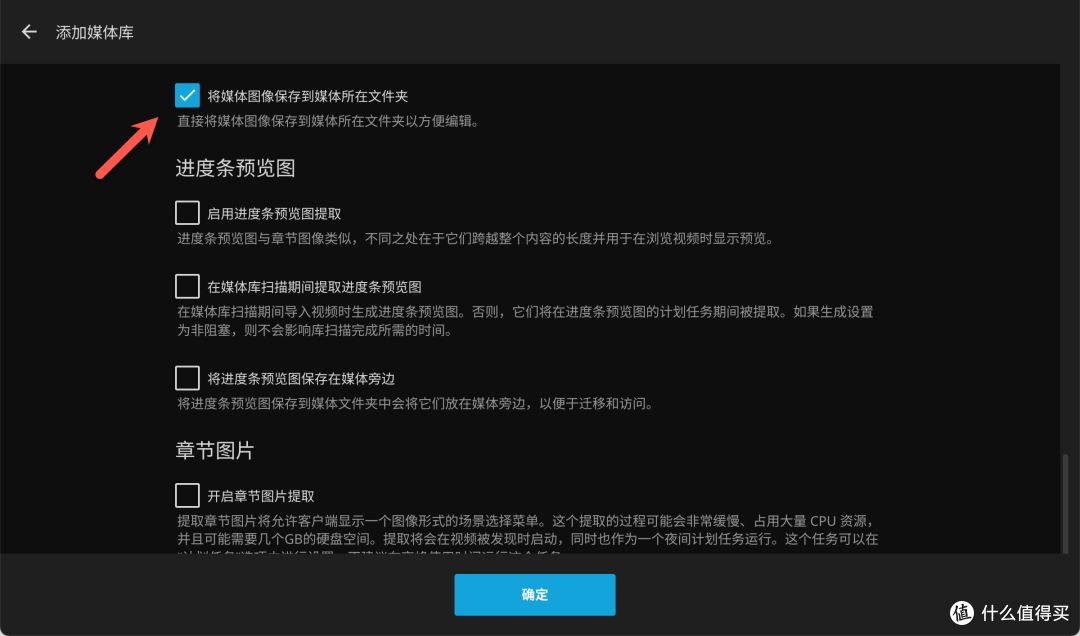Click the 进度条预览图 section heading
This screenshot has height=636, width=1080.
[x=235, y=168]
